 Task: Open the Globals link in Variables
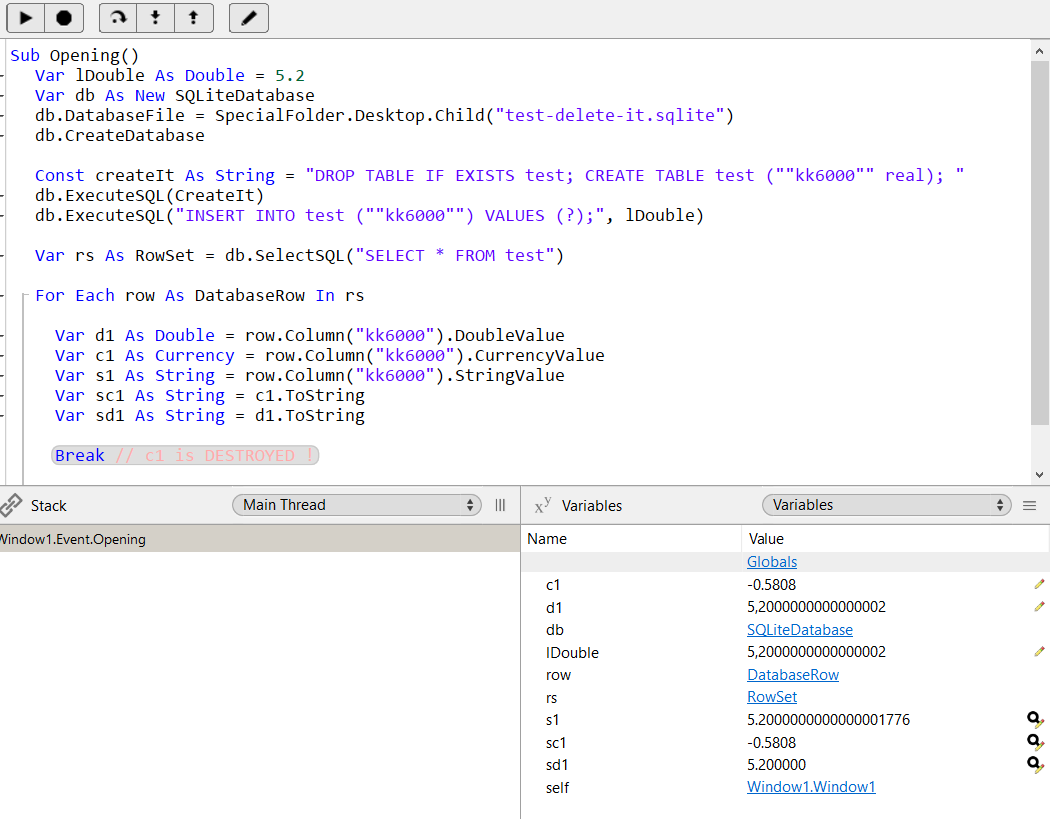[x=771, y=561]
